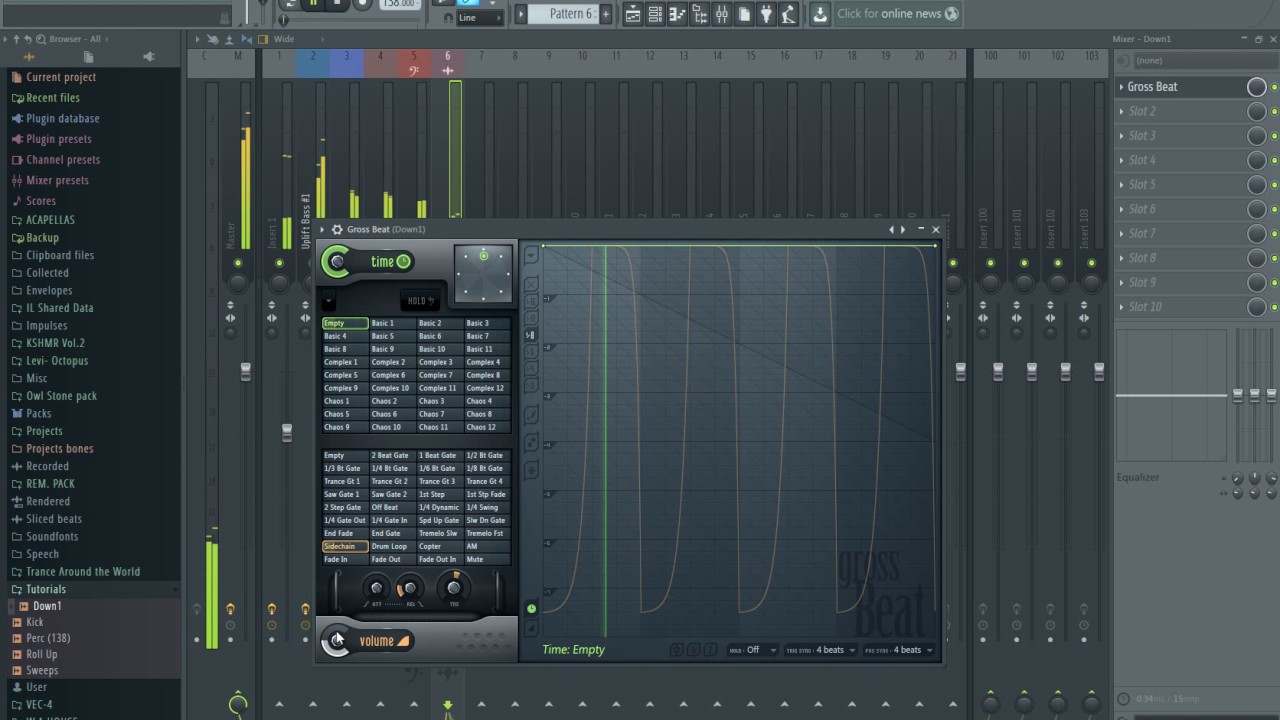The image size is (1280, 720).
Task: Toggle Slot 10 enable LED in mixer
Action: click(1274, 307)
